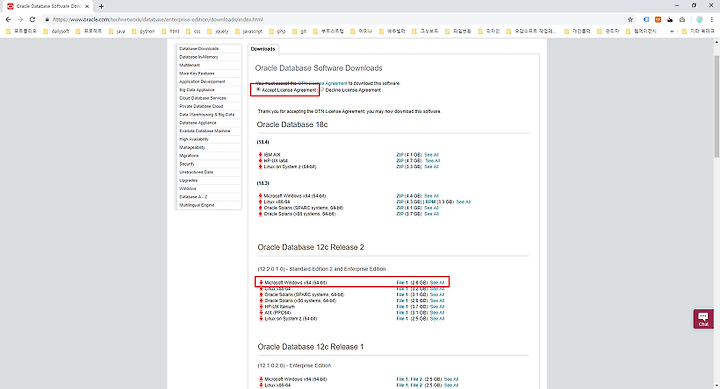The width and height of the screenshot is (720, 389).
Task: Open the java bookmark folder
Action: click(x=117, y=31)
